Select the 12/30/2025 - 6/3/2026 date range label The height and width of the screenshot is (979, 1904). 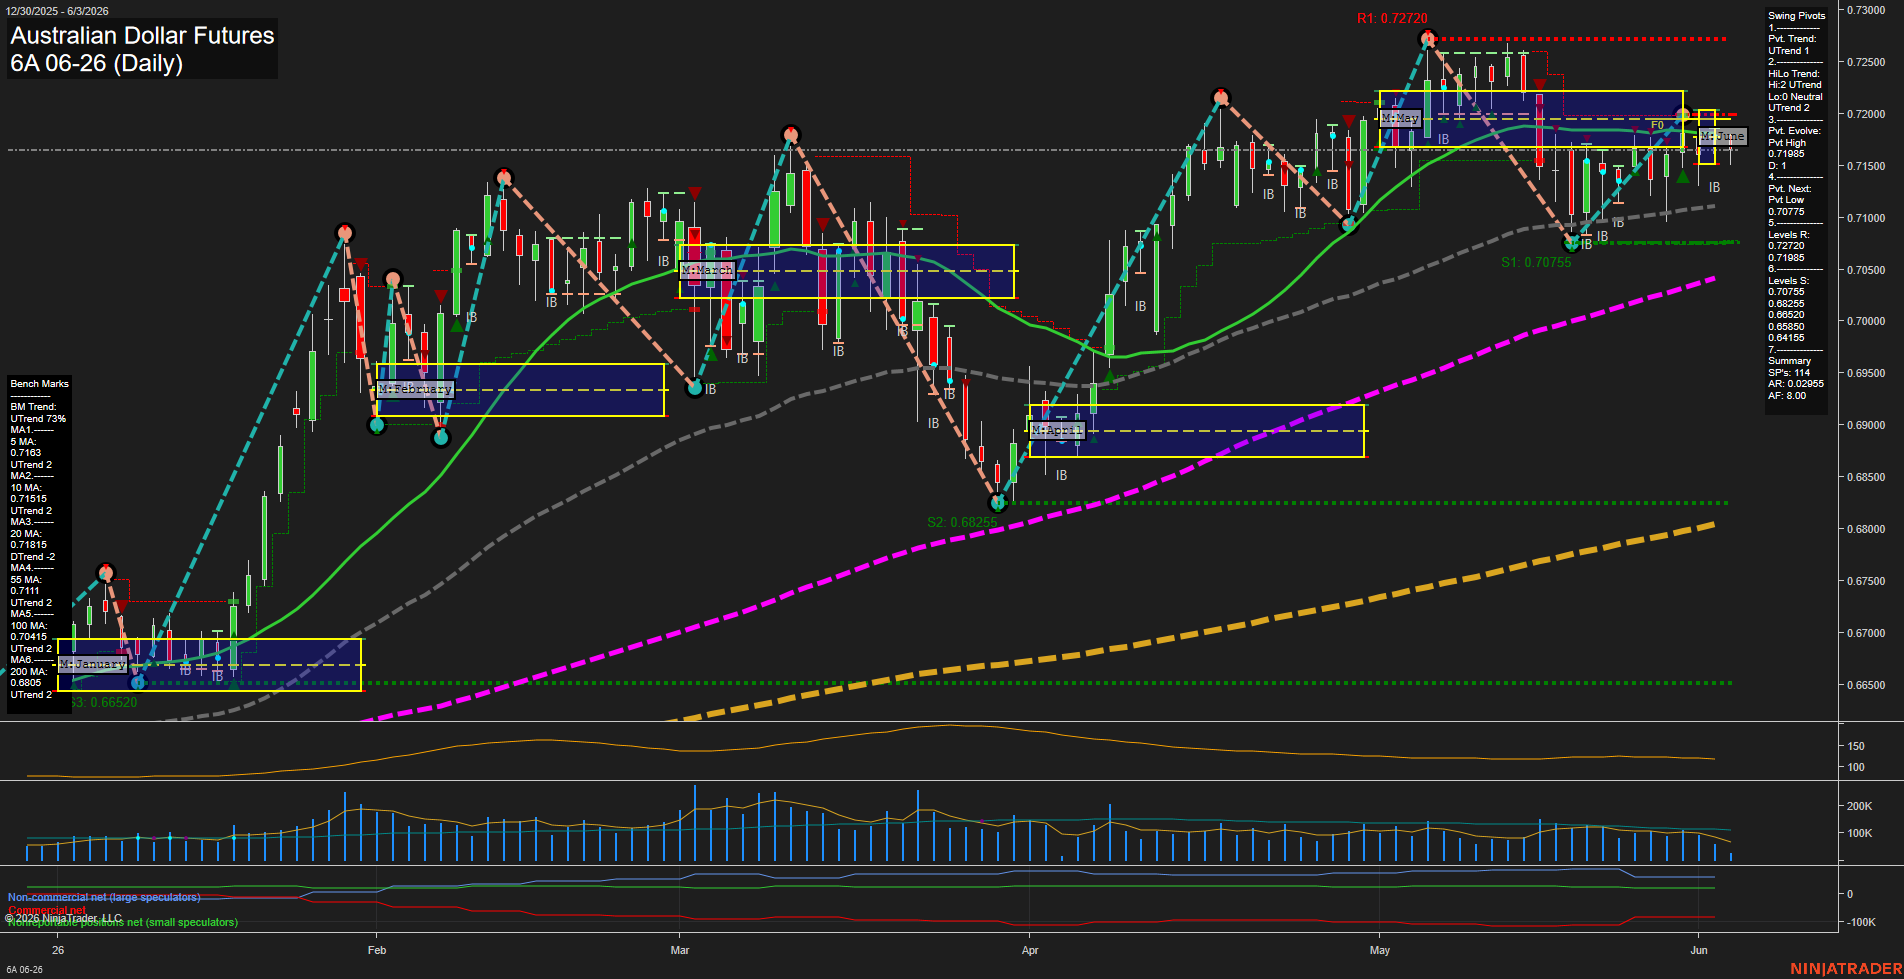pyautogui.click(x=57, y=11)
